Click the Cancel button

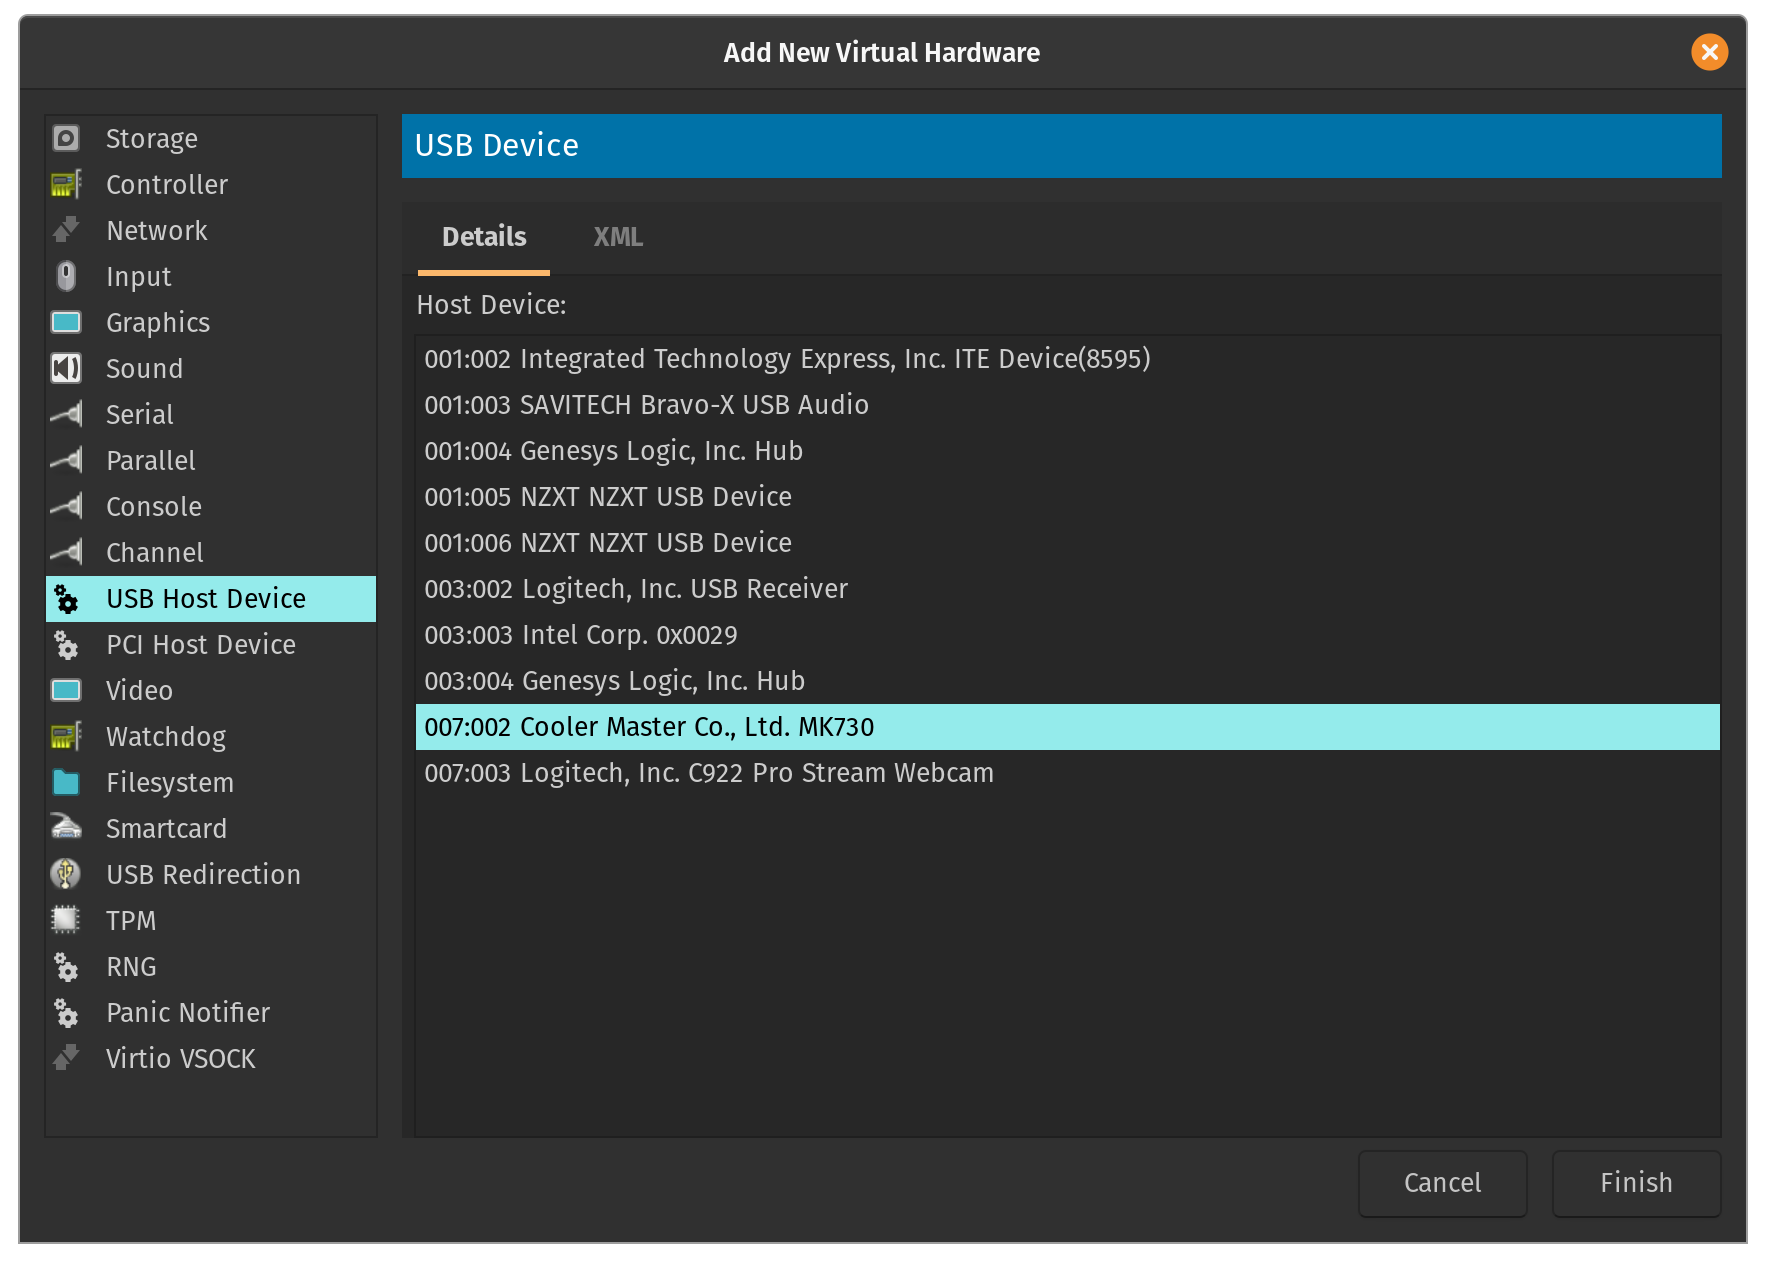click(x=1442, y=1183)
